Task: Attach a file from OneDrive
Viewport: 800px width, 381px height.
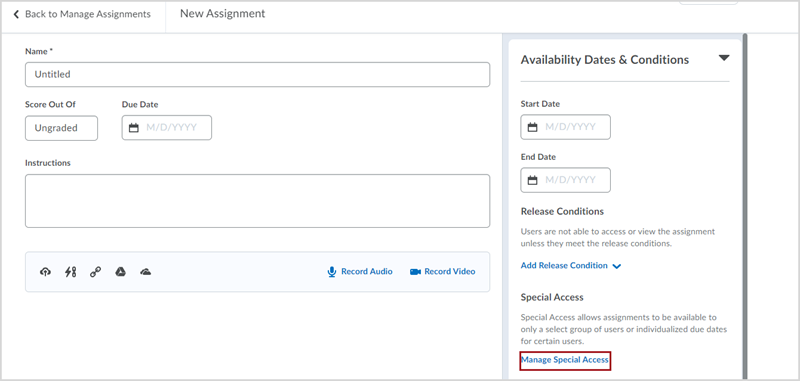Action: pos(145,272)
